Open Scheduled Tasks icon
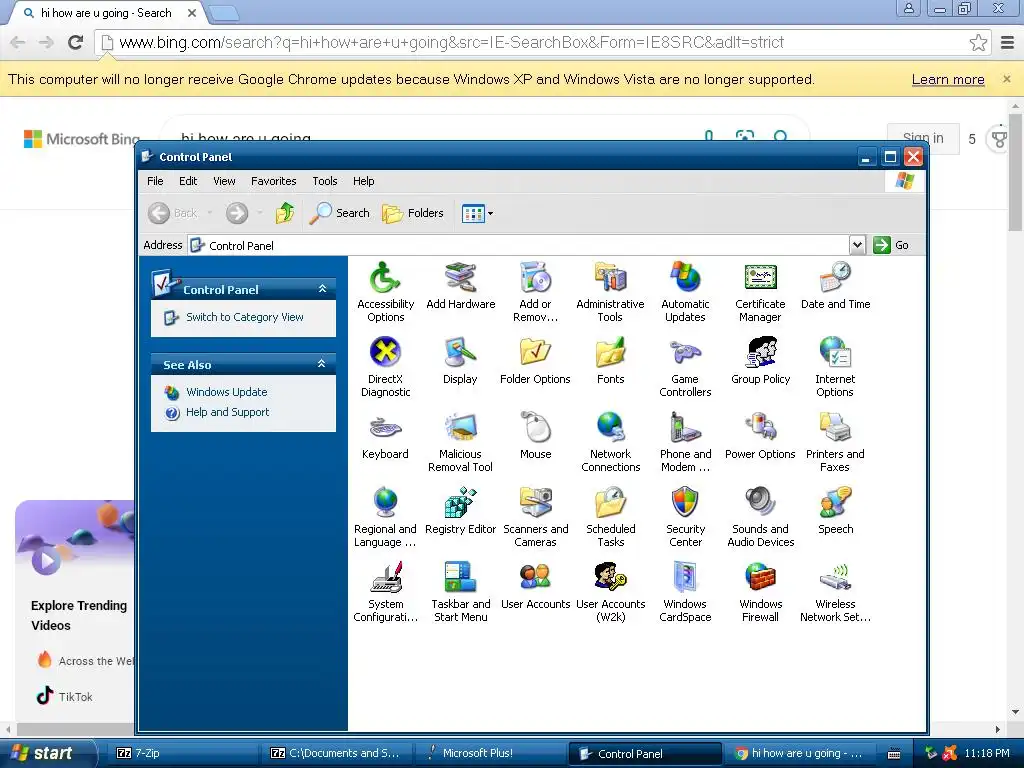1024x768 pixels. [x=610, y=517]
